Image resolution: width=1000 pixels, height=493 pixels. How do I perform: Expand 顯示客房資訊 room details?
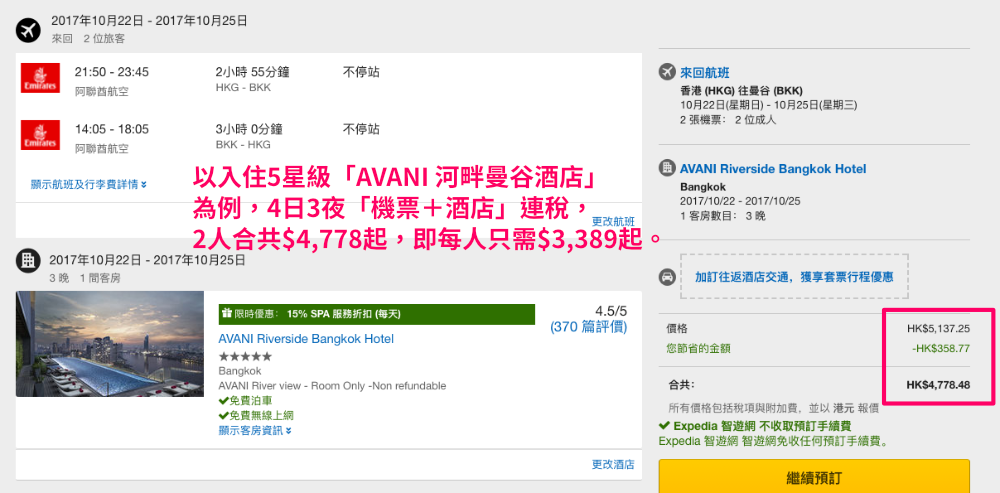[255, 430]
